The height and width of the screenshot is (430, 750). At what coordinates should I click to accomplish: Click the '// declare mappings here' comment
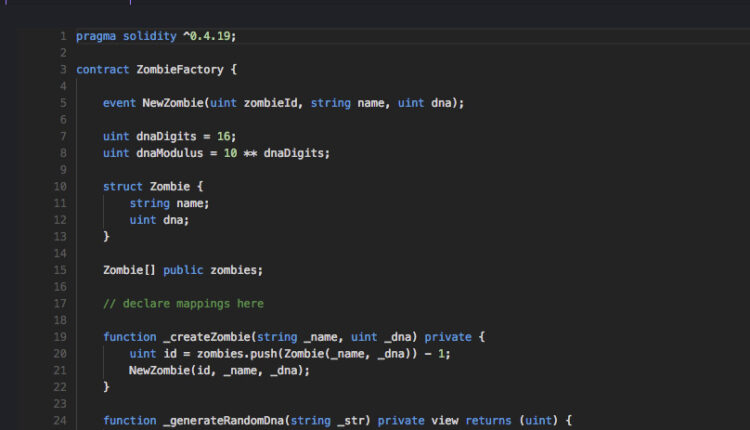[x=183, y=303]
